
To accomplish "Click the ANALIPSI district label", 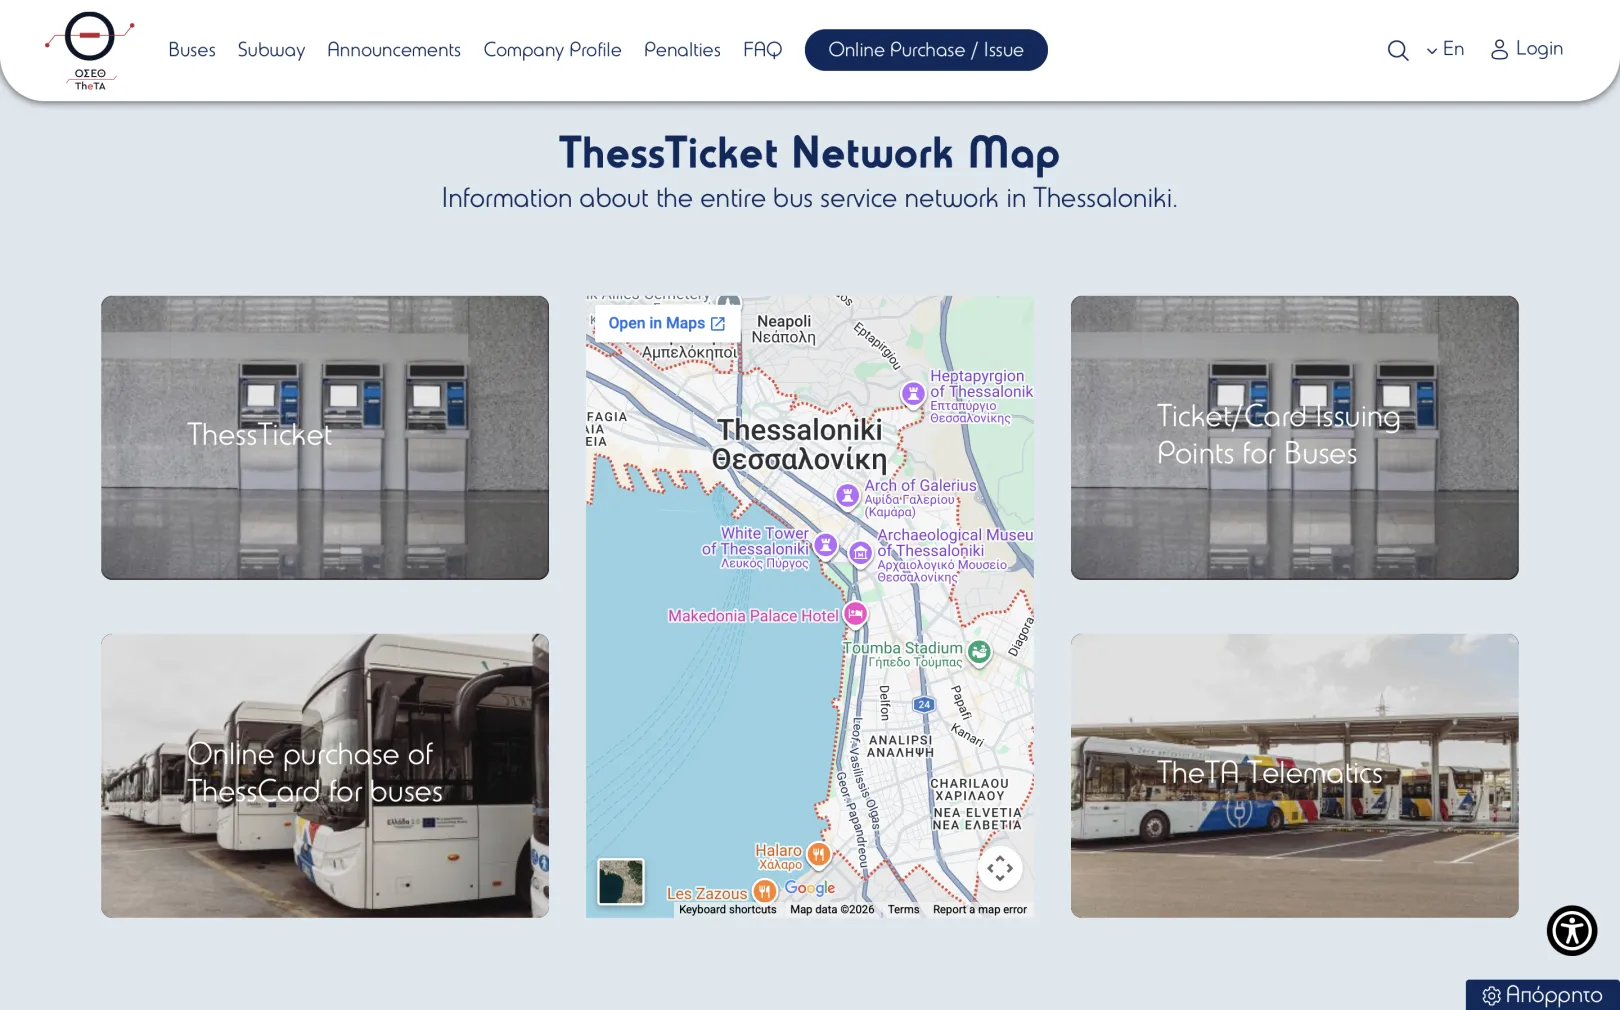I will (x=900, y=746).
